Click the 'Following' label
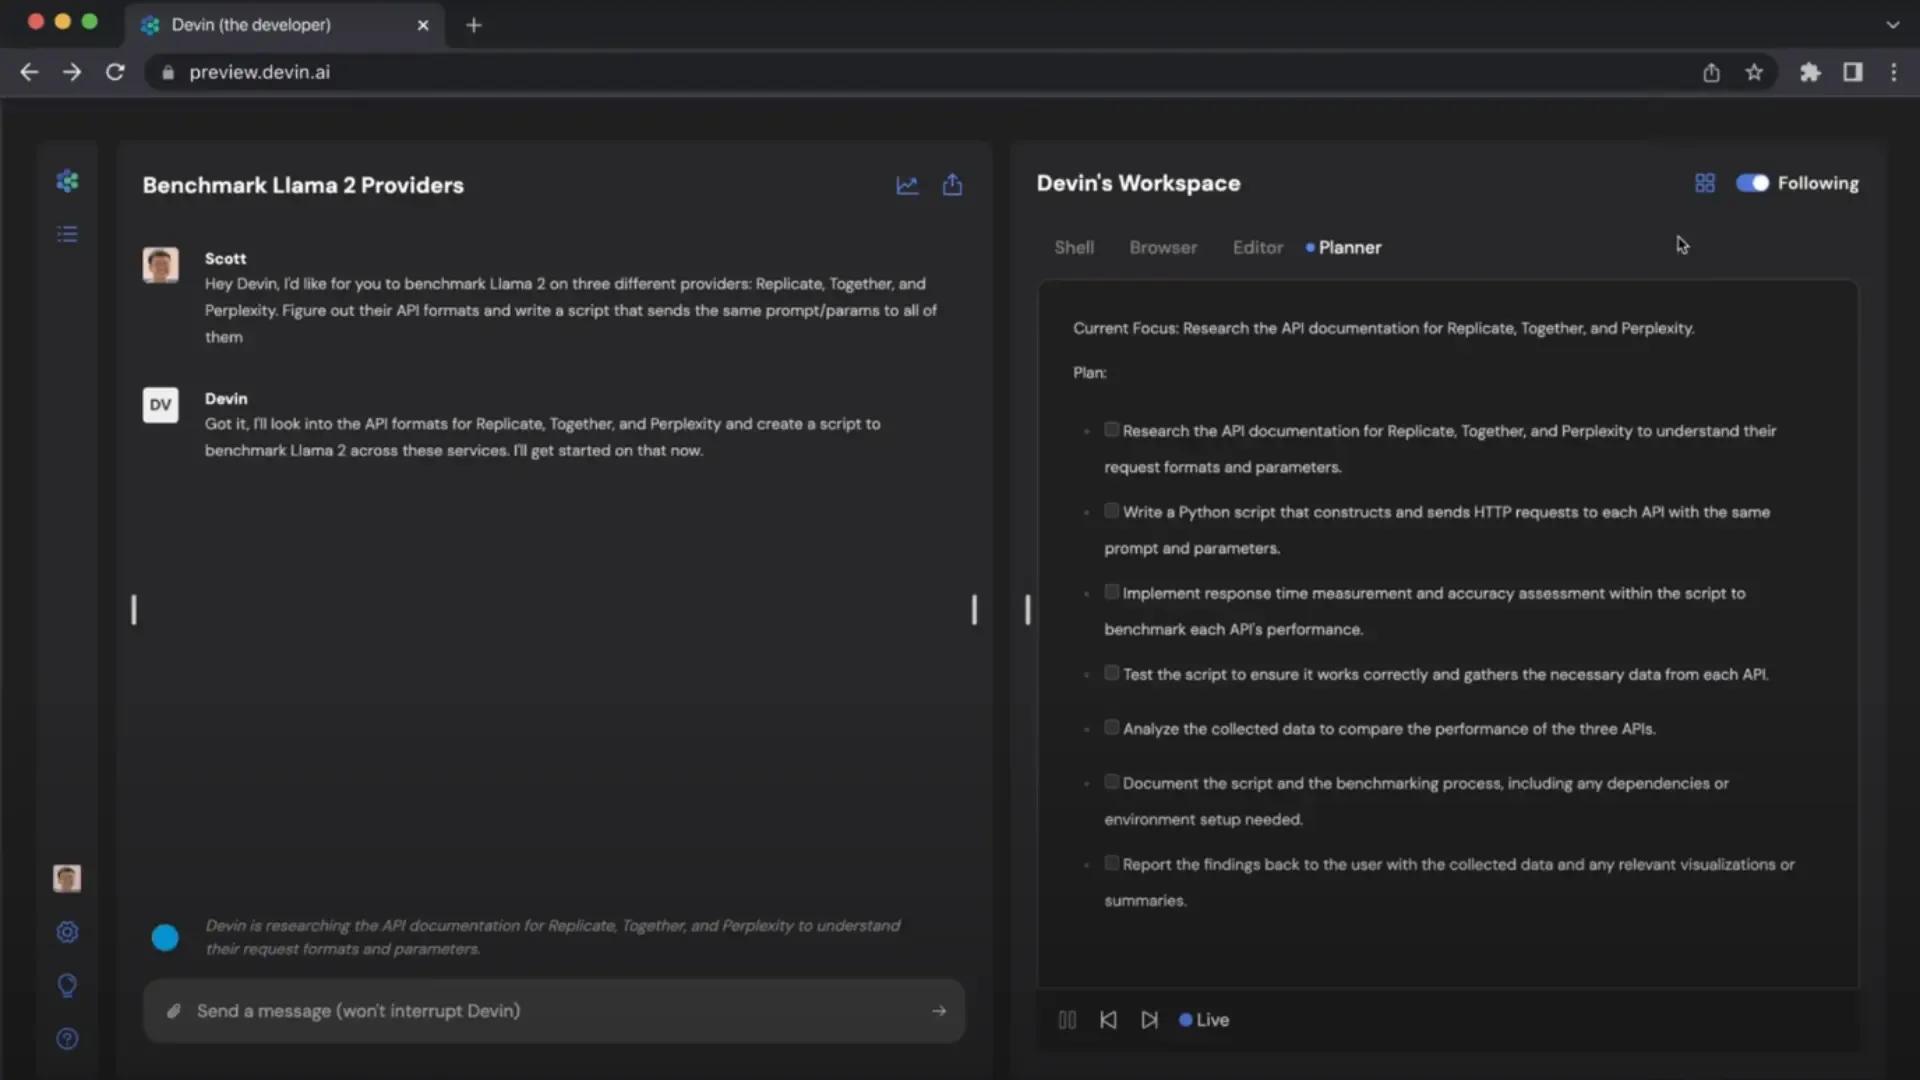The height and width of the screenshot is (1080, 1920). 1818,183
